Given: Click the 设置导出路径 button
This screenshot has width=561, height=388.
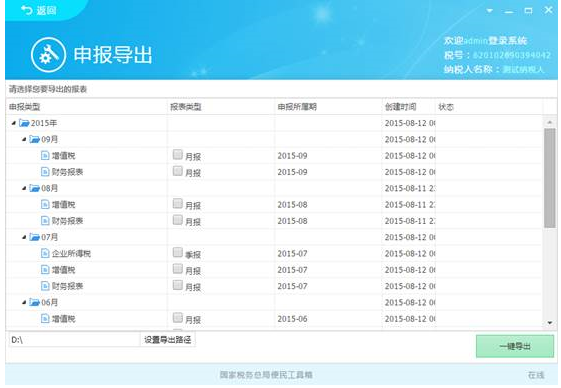Looking at the screenshot, I should (167, 339).
